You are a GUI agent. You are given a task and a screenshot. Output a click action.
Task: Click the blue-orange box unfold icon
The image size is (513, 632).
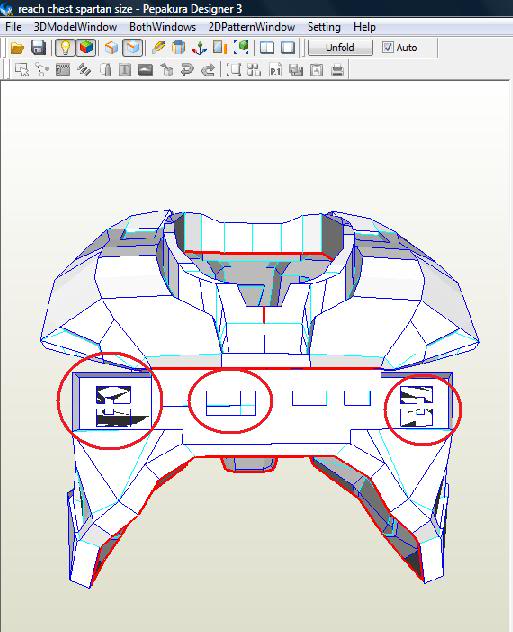179,48
